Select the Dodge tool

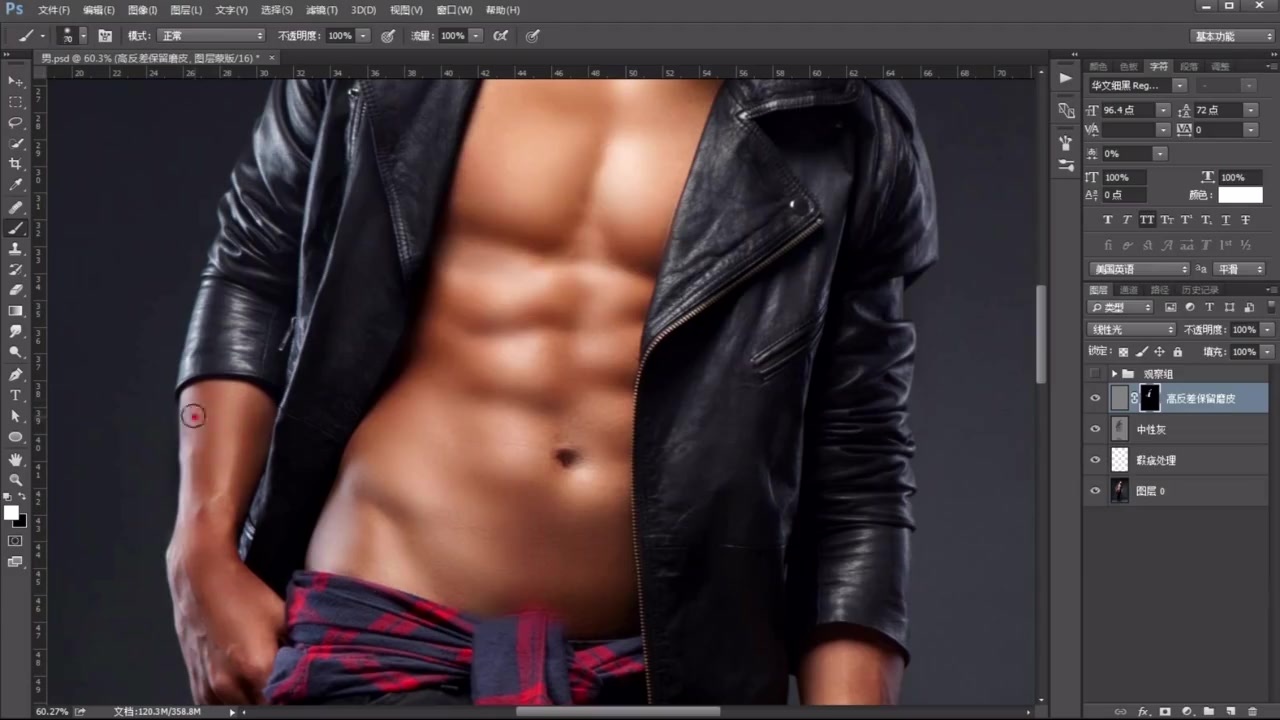16,352
